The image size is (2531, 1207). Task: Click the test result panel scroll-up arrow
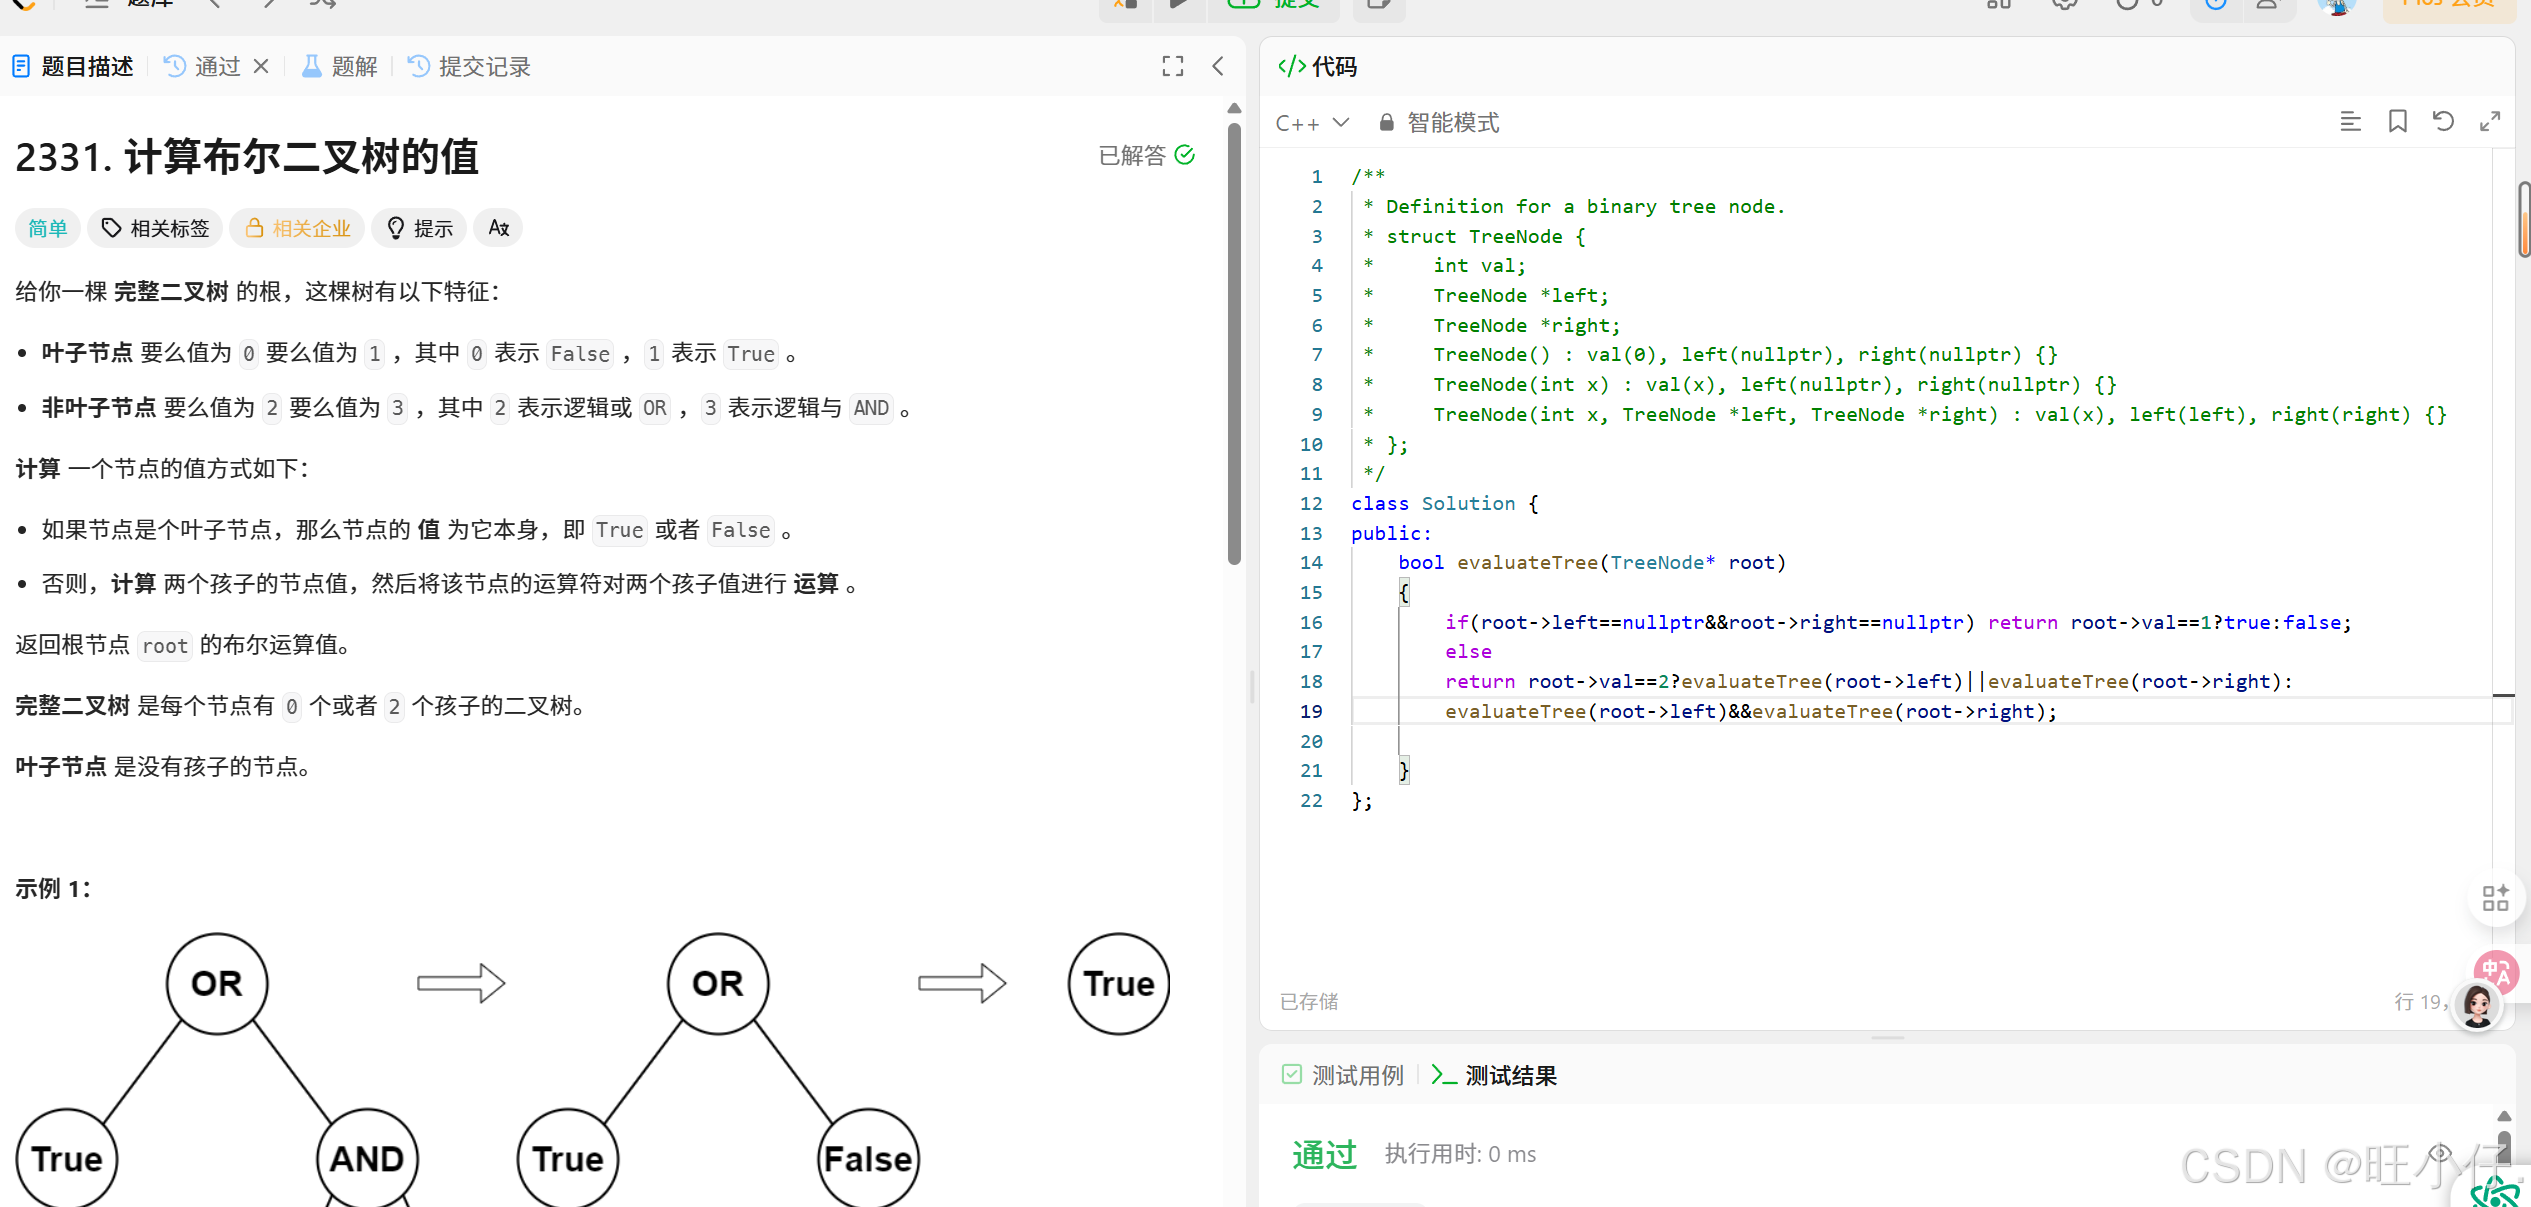(x=2504, y=1116)
